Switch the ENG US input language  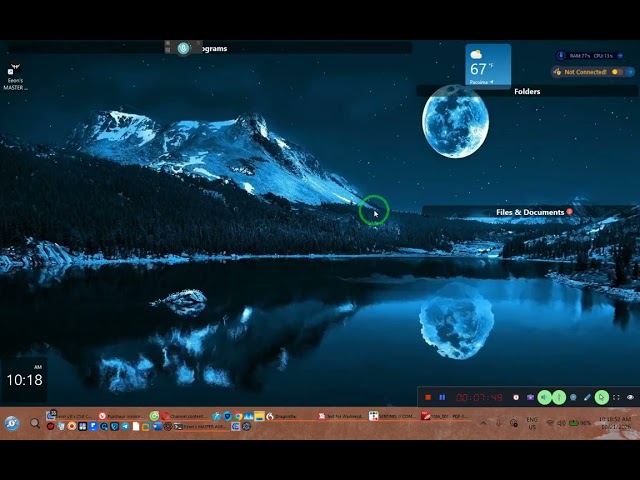tap(532, 423)
